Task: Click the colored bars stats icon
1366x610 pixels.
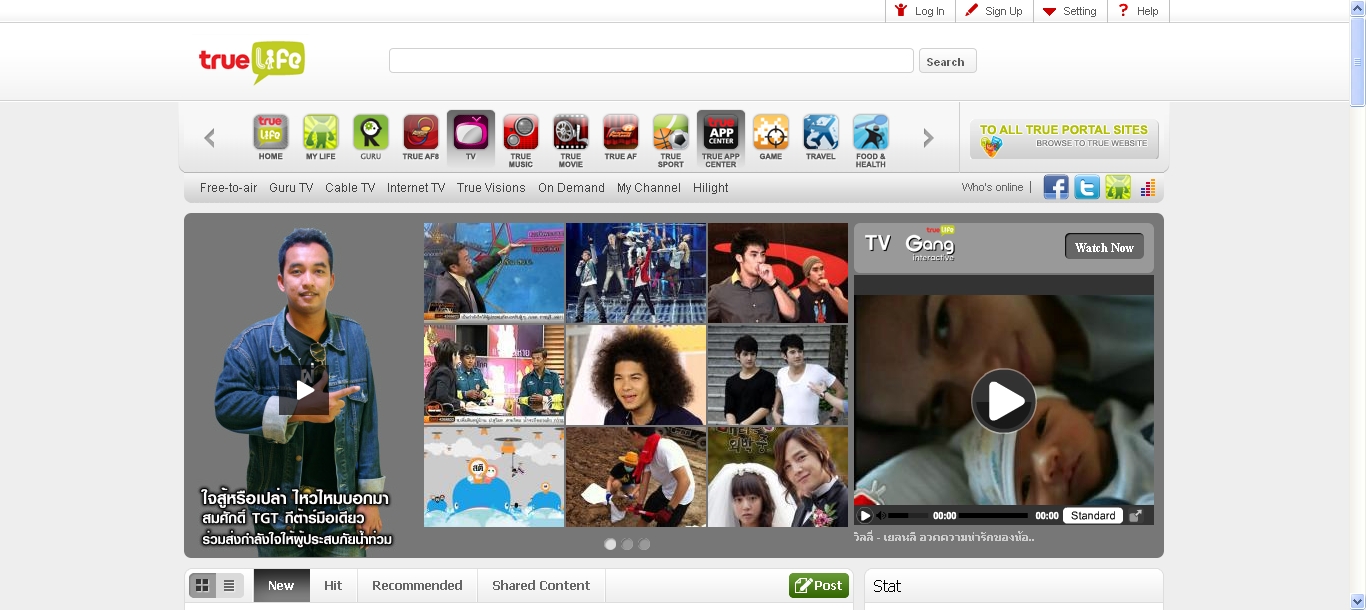Action: 1147,187
